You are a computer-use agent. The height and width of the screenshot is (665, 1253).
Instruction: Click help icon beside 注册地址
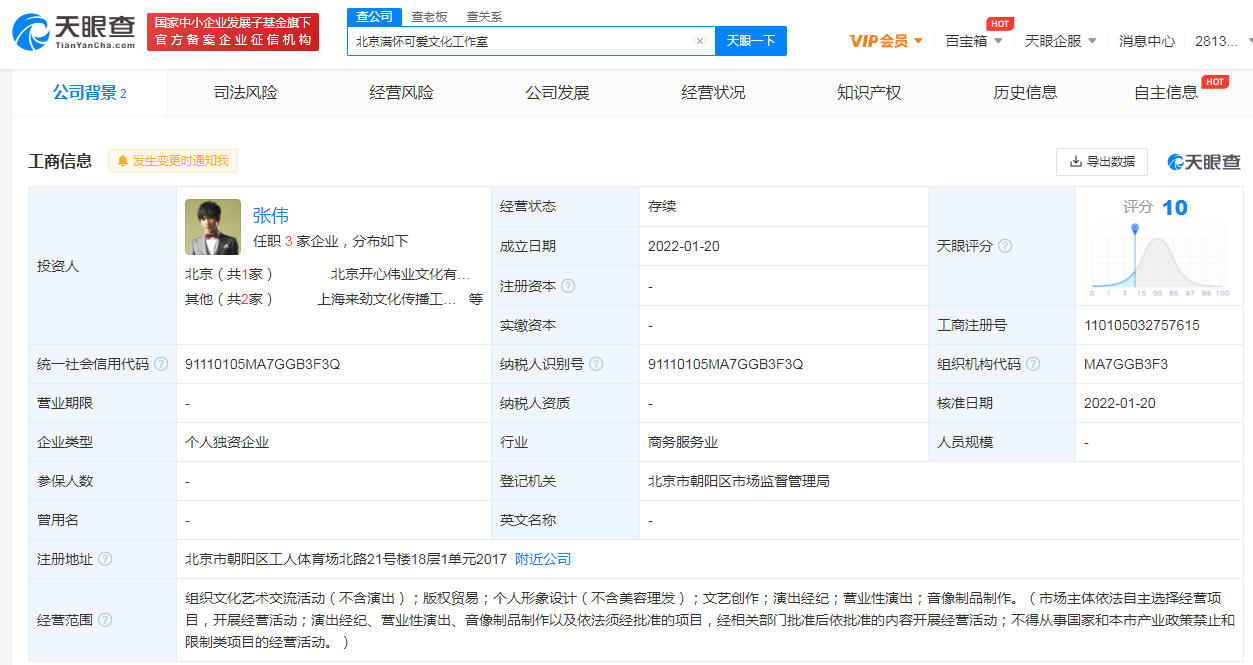[x=105, y=559]
